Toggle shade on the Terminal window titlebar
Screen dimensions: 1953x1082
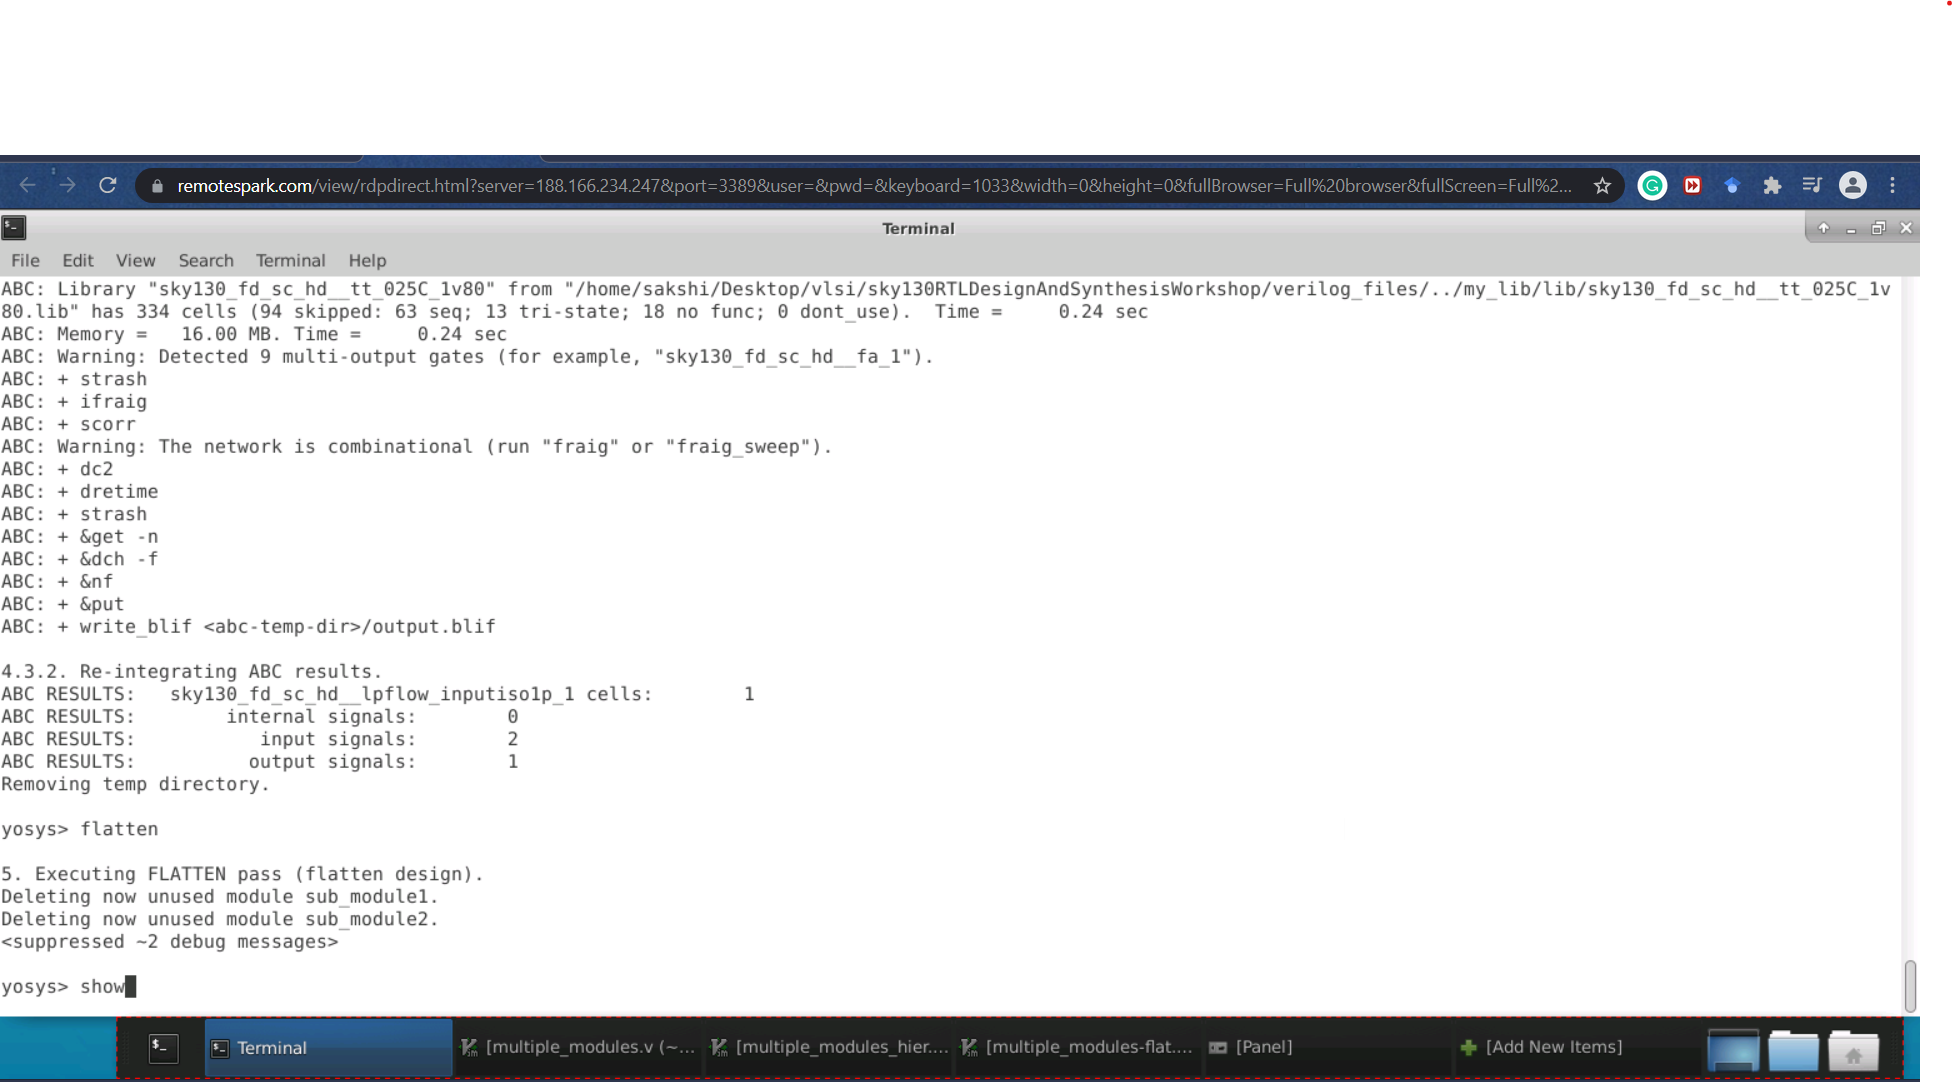click(x=1824, y=228)
